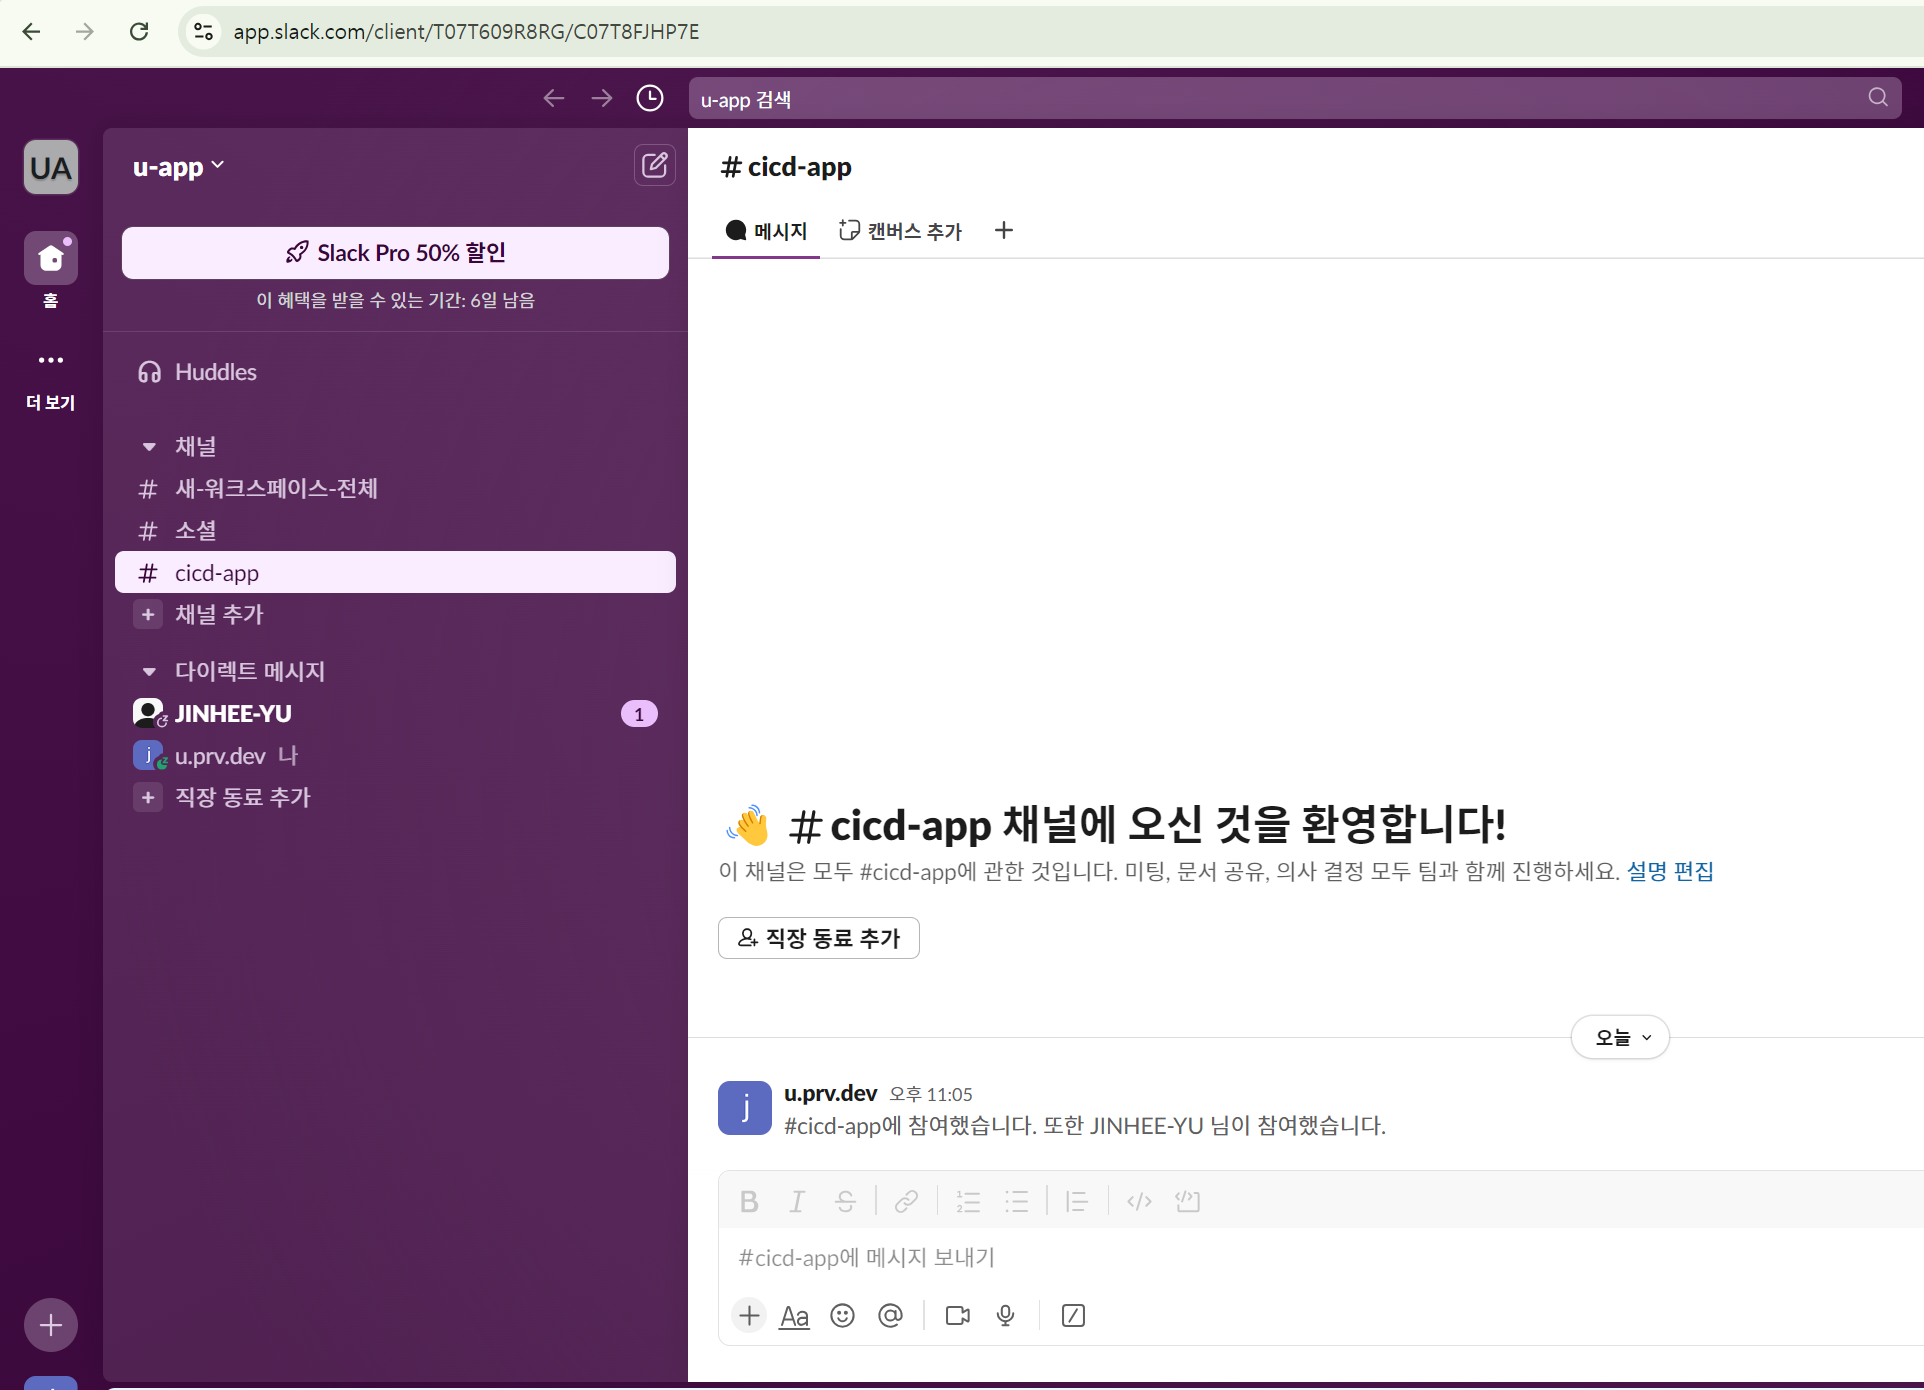Click the 설명 편집 link

(x=1670, y=871)
